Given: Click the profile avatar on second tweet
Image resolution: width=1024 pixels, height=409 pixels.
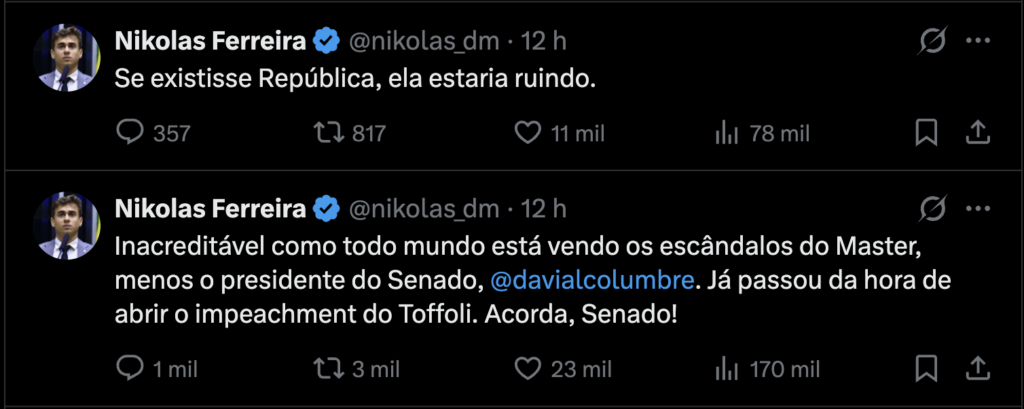Looking at the screenshot, I should (68, 226).
